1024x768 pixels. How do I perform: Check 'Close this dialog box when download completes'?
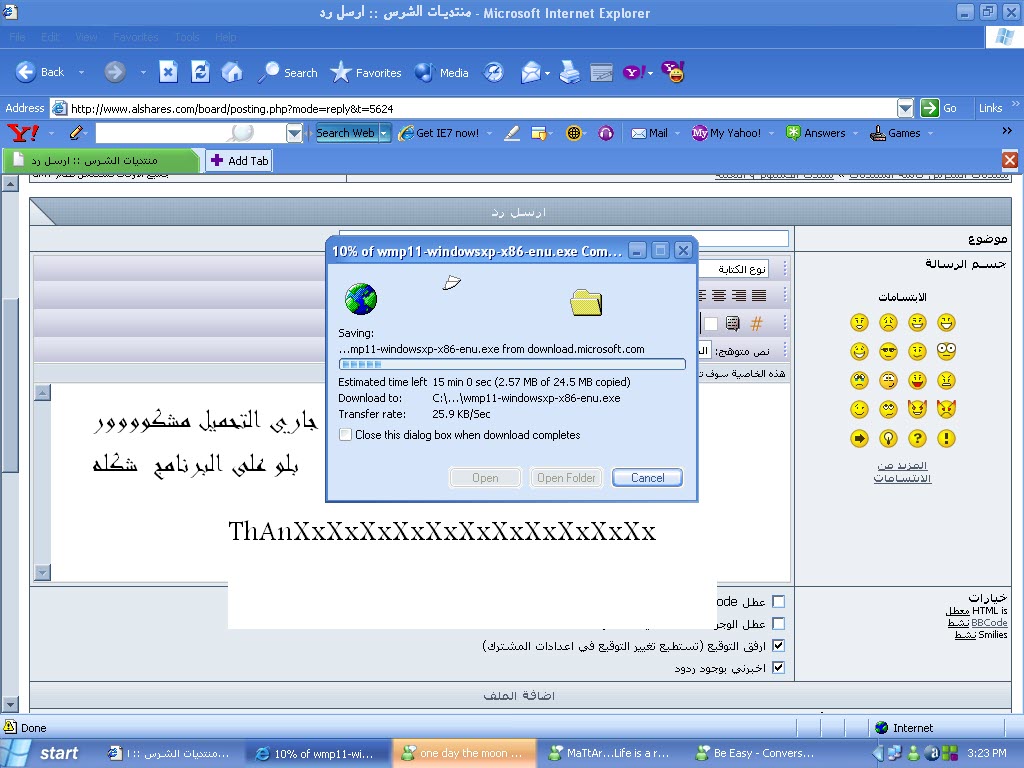coord(345,435)
